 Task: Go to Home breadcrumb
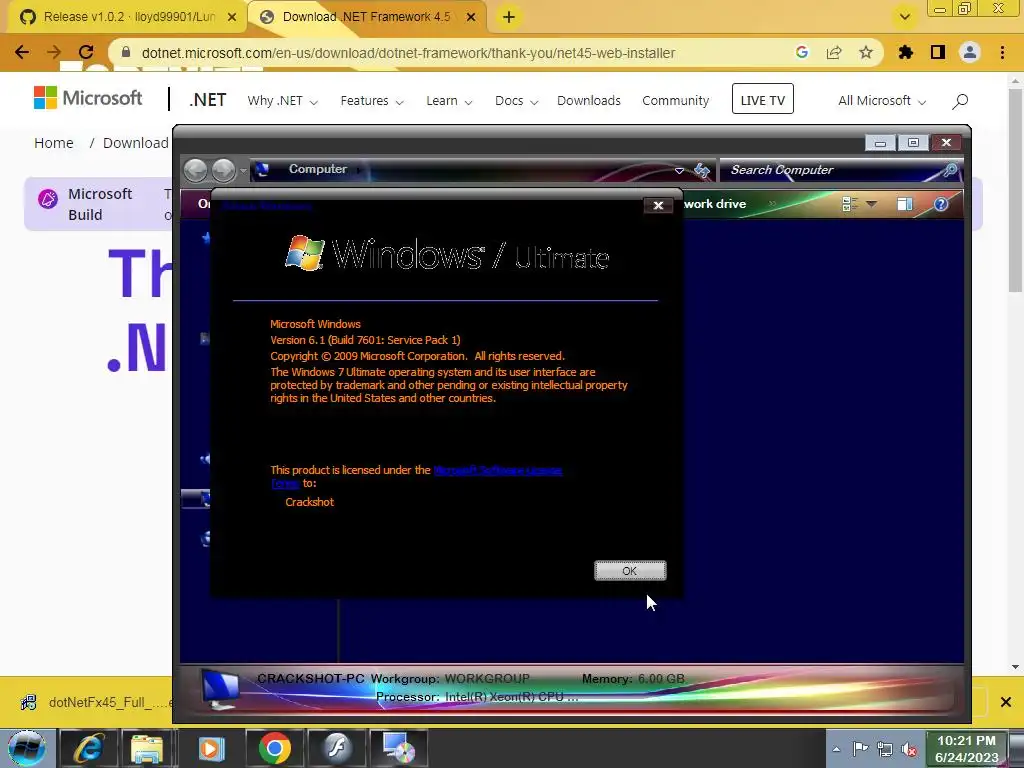(x=54, y=143)
